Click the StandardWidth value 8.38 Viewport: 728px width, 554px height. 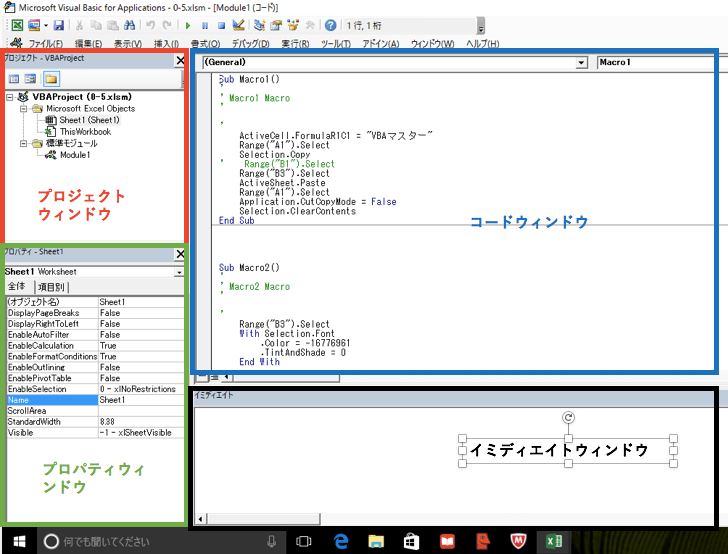coord(141,422)
